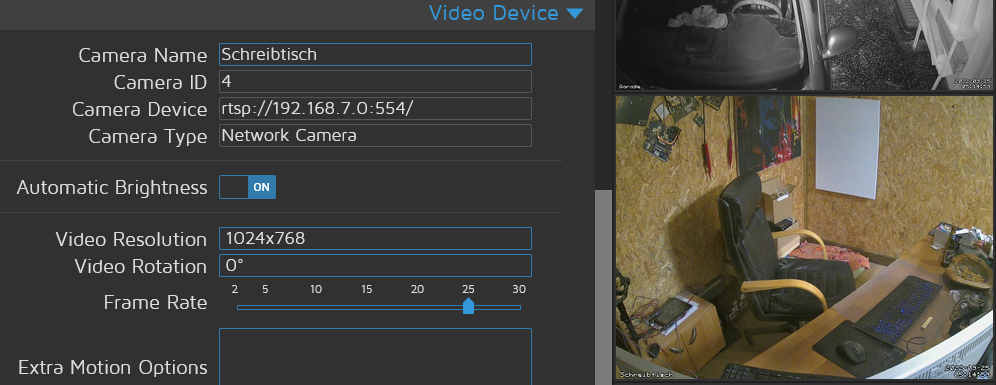This screenshot has width=996, height=385.
Task: Click the Camera Type Network Camera field
Action: 375,135
